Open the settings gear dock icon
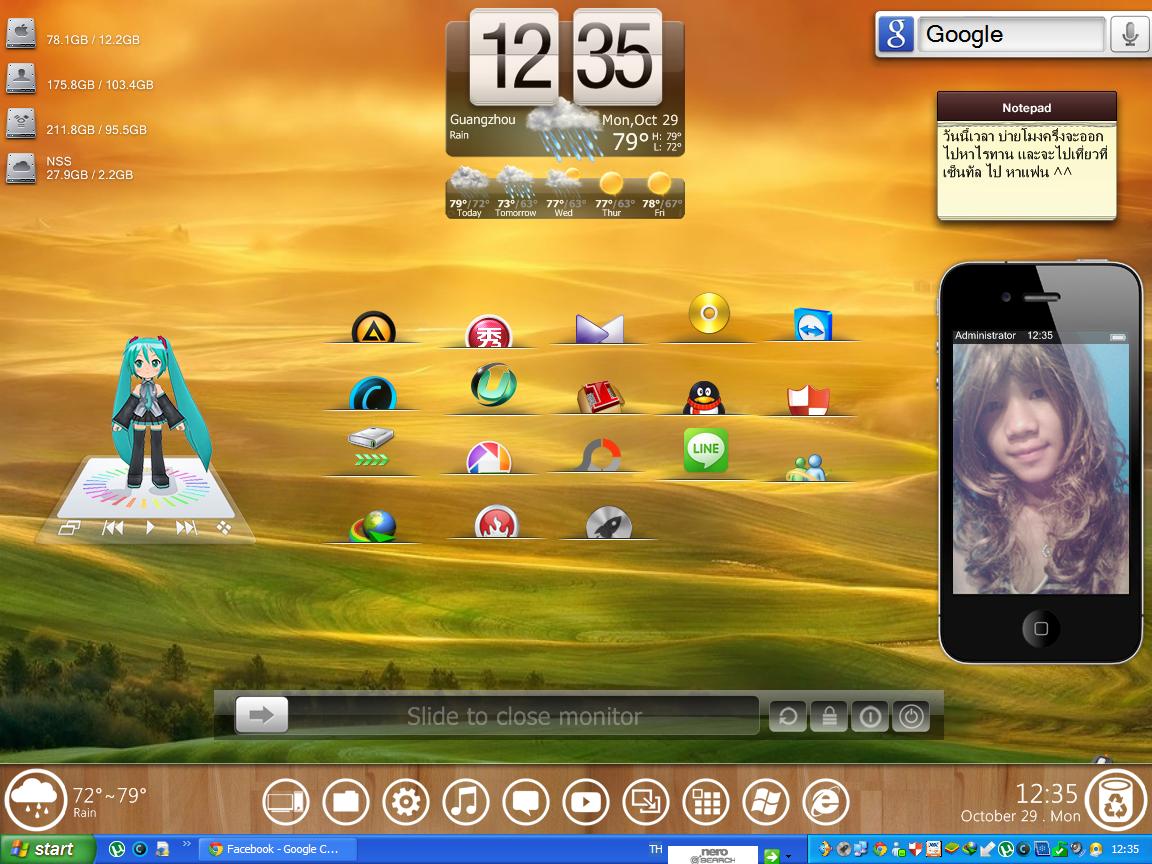Image resolution: width=1152 pixels, height=864 pixels. [x=406, y=801]
